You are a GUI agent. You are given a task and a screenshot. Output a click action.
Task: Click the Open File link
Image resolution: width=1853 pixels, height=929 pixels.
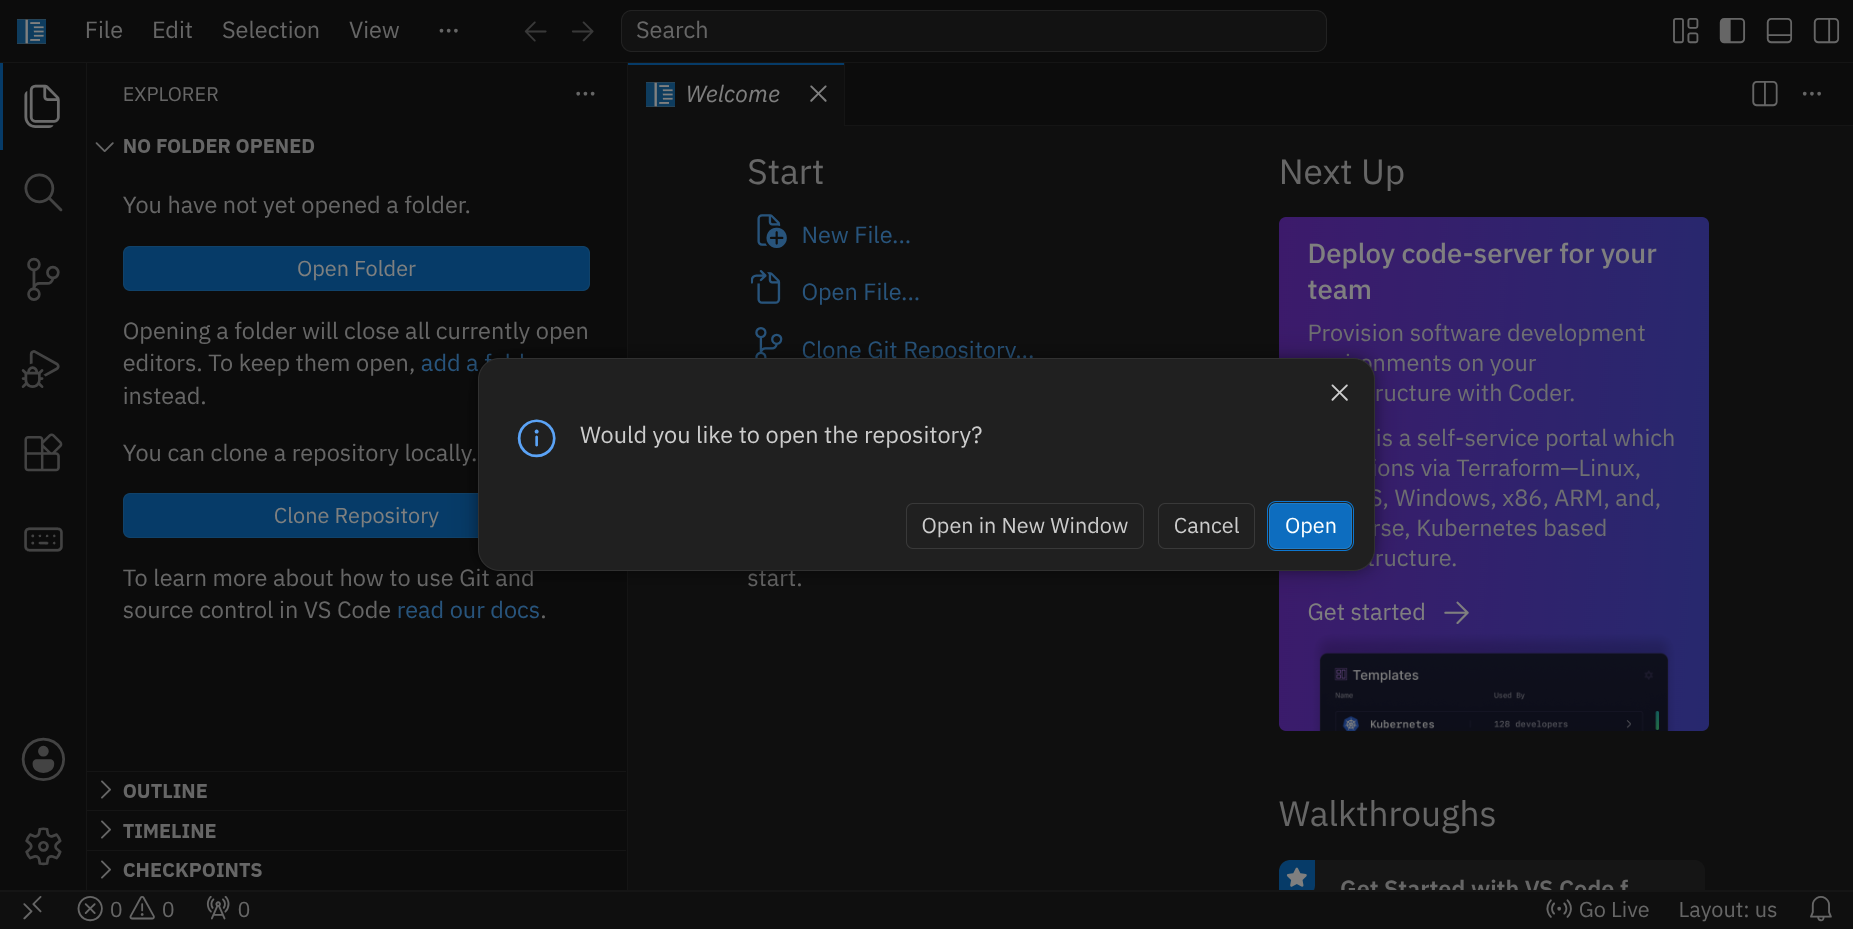coord(860,292)
